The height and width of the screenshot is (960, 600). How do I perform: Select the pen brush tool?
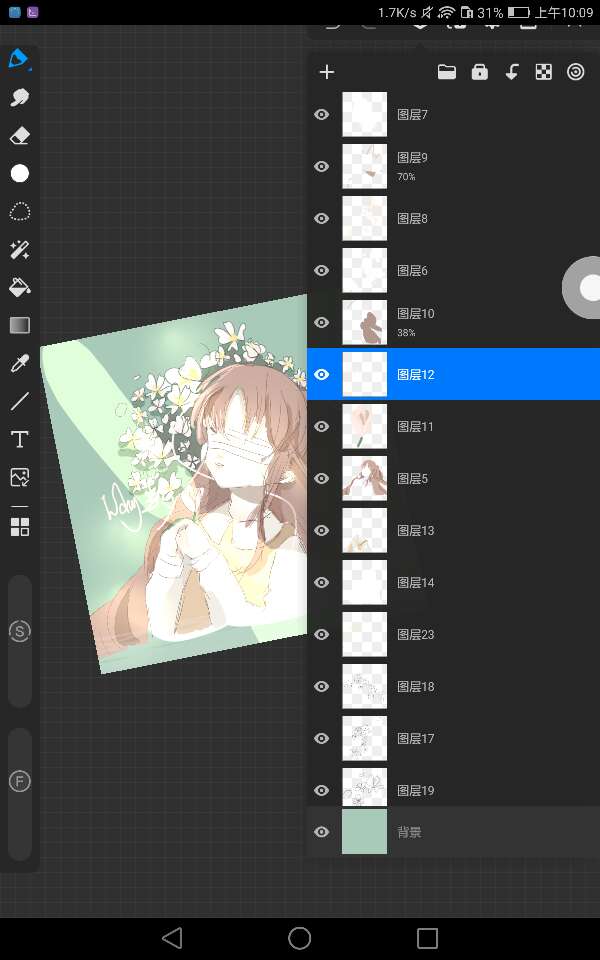click(x=18, y=59)
